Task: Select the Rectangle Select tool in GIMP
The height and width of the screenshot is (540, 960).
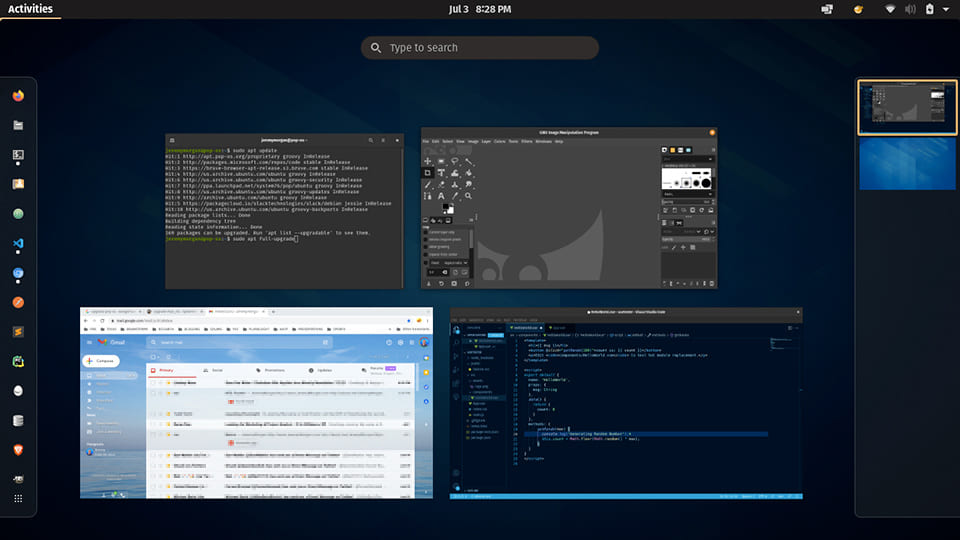Action: coord(441,161)
